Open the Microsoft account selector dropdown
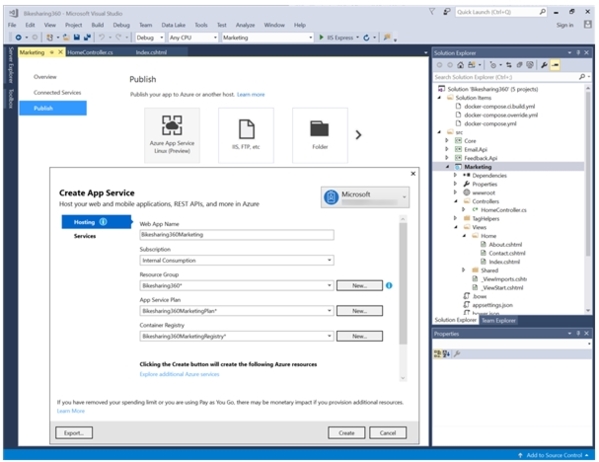This screenshot has height=462, width=599. point(365,197)
